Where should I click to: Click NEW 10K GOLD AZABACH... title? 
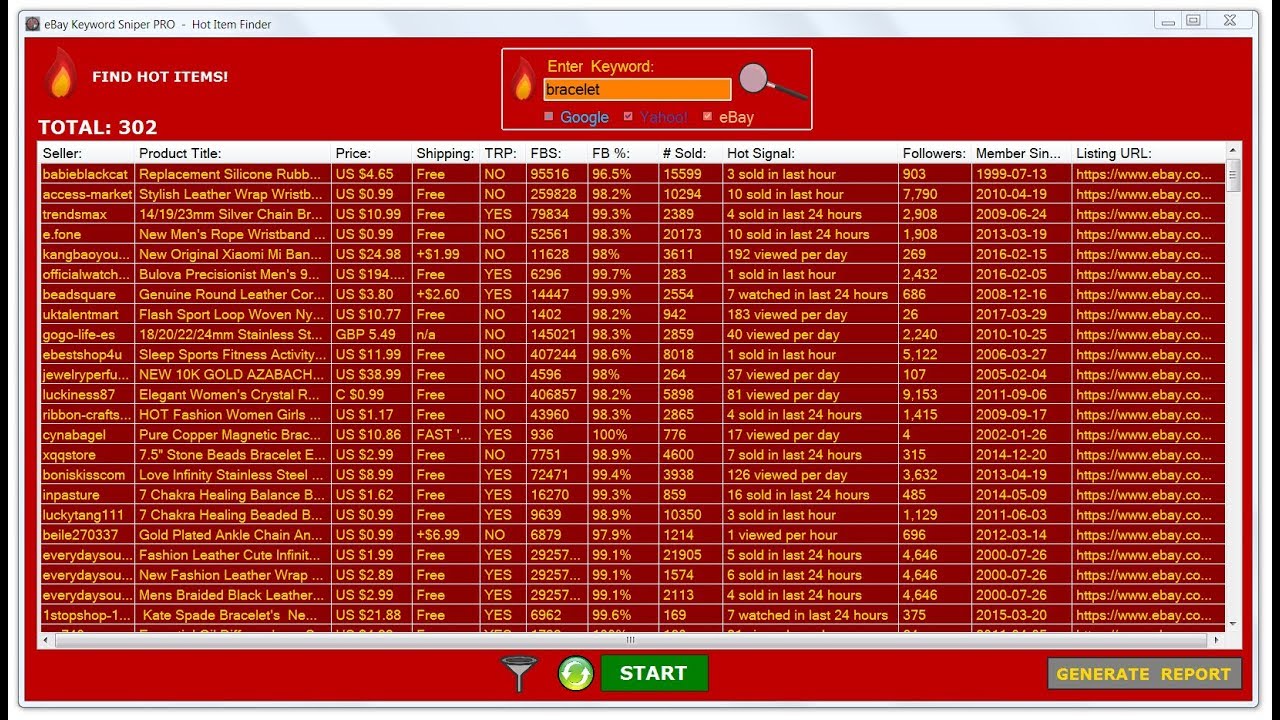tap(232, 374)
